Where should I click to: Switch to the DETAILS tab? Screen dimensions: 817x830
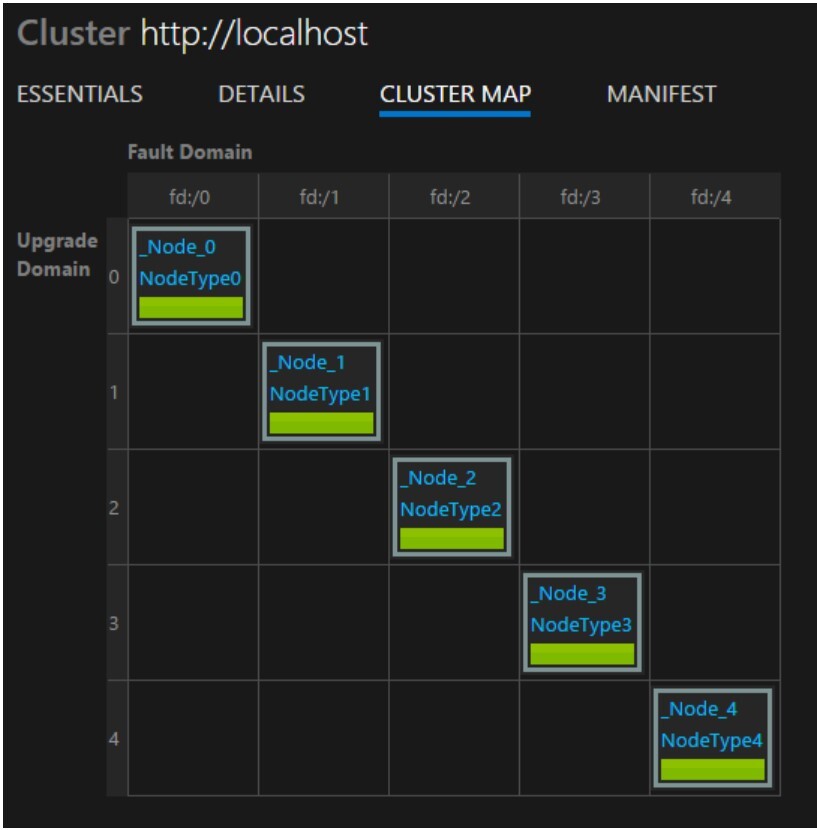[261, 95]
